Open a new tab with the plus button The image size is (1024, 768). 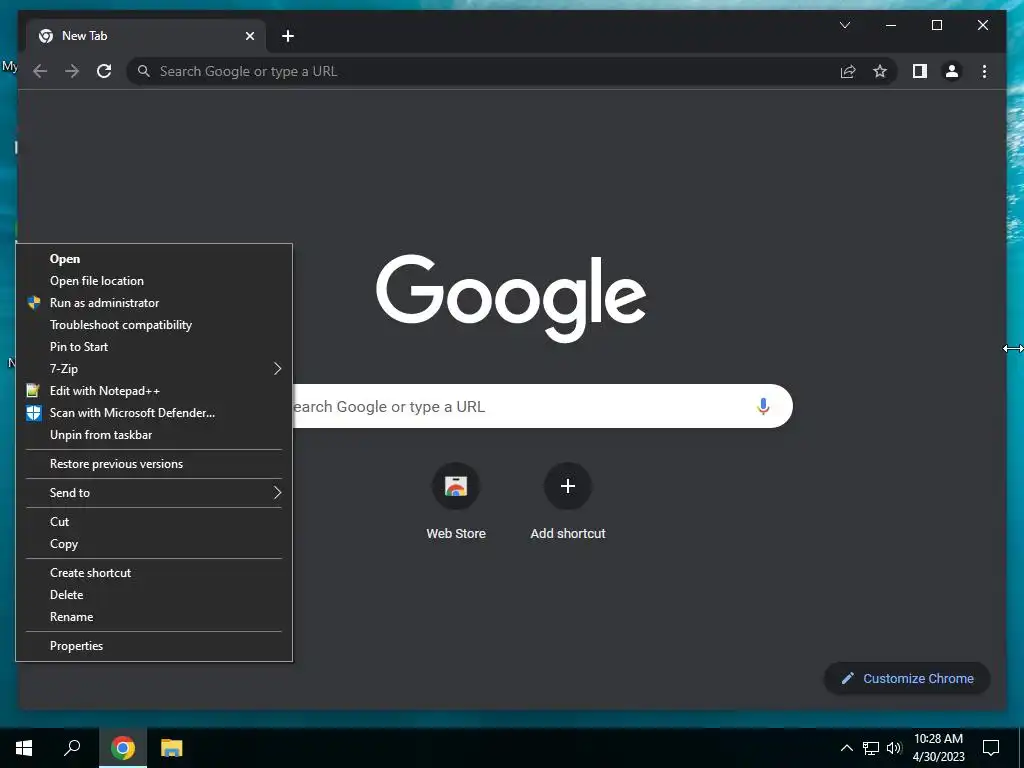pyautogui.click(x=288, y=36)
